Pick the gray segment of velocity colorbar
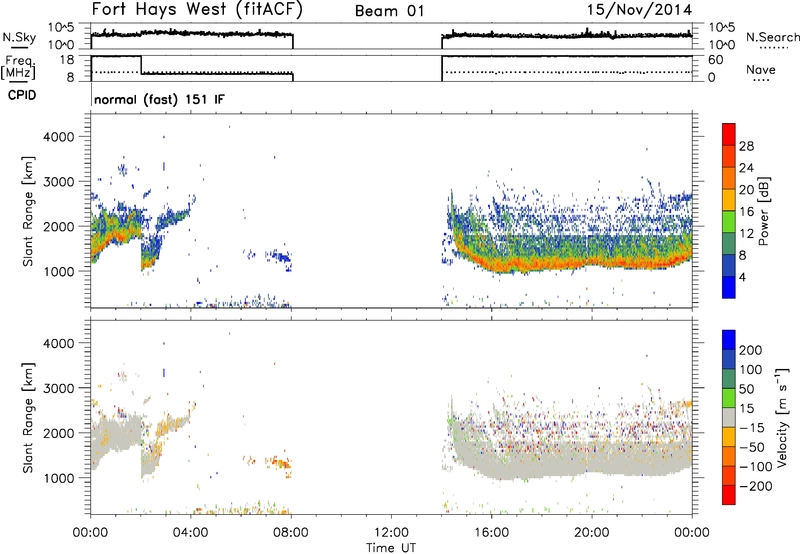The width and height of the screenshot is (800, 554). 729,417
